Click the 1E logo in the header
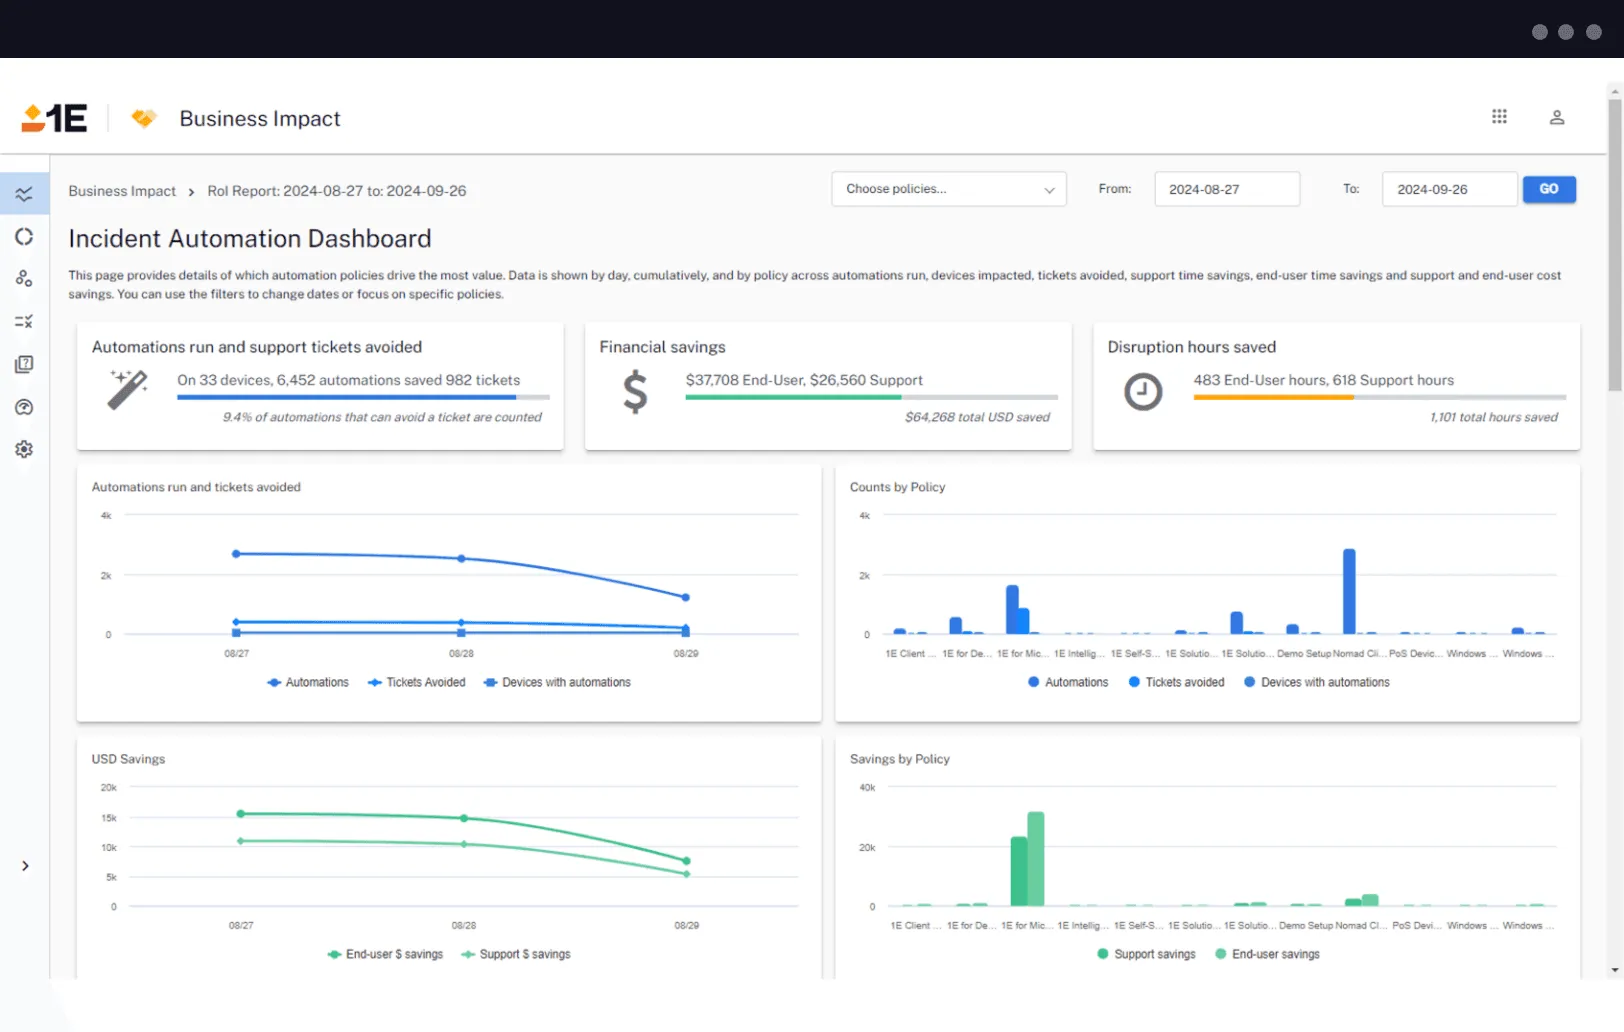Screen dimensions: 1624x1032 point(52,117)
